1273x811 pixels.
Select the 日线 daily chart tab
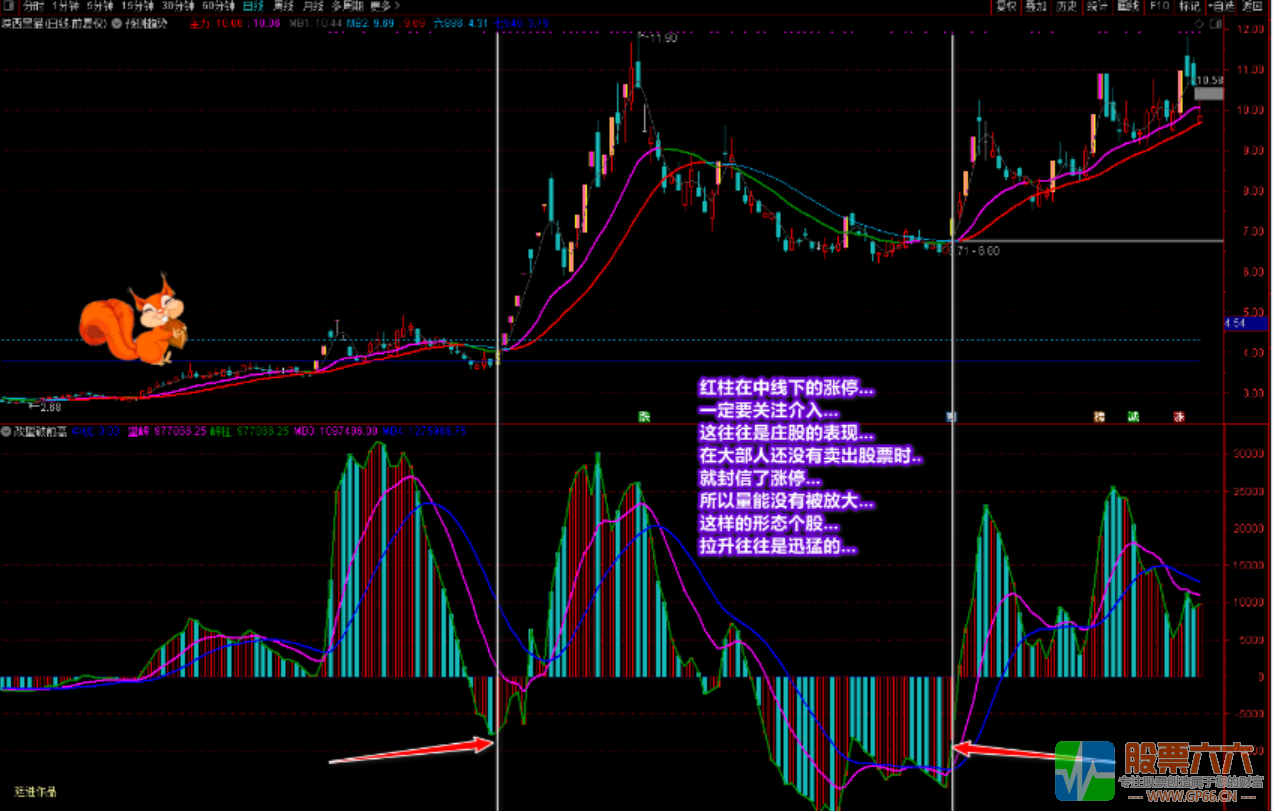point(254,5)
